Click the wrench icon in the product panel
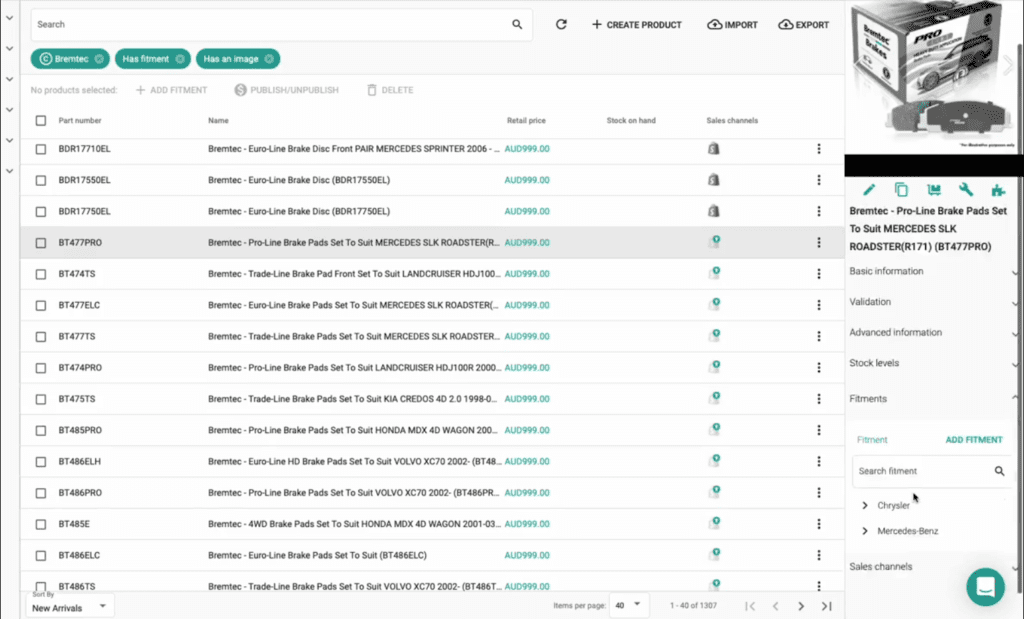 point(966,190)
